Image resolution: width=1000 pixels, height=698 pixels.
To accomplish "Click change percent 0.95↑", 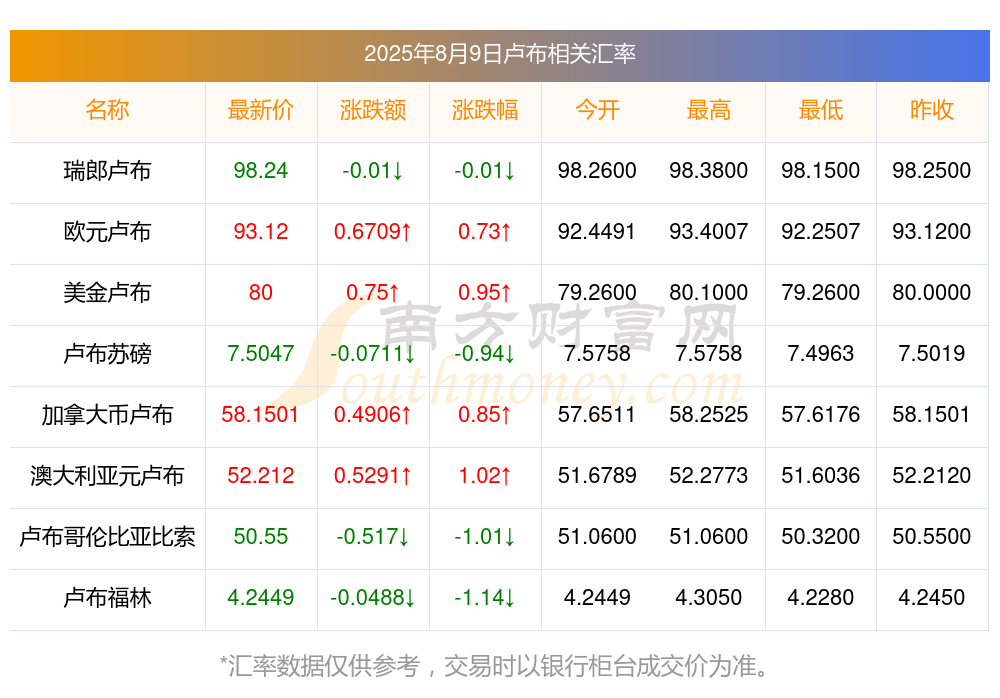I will 485,292.
